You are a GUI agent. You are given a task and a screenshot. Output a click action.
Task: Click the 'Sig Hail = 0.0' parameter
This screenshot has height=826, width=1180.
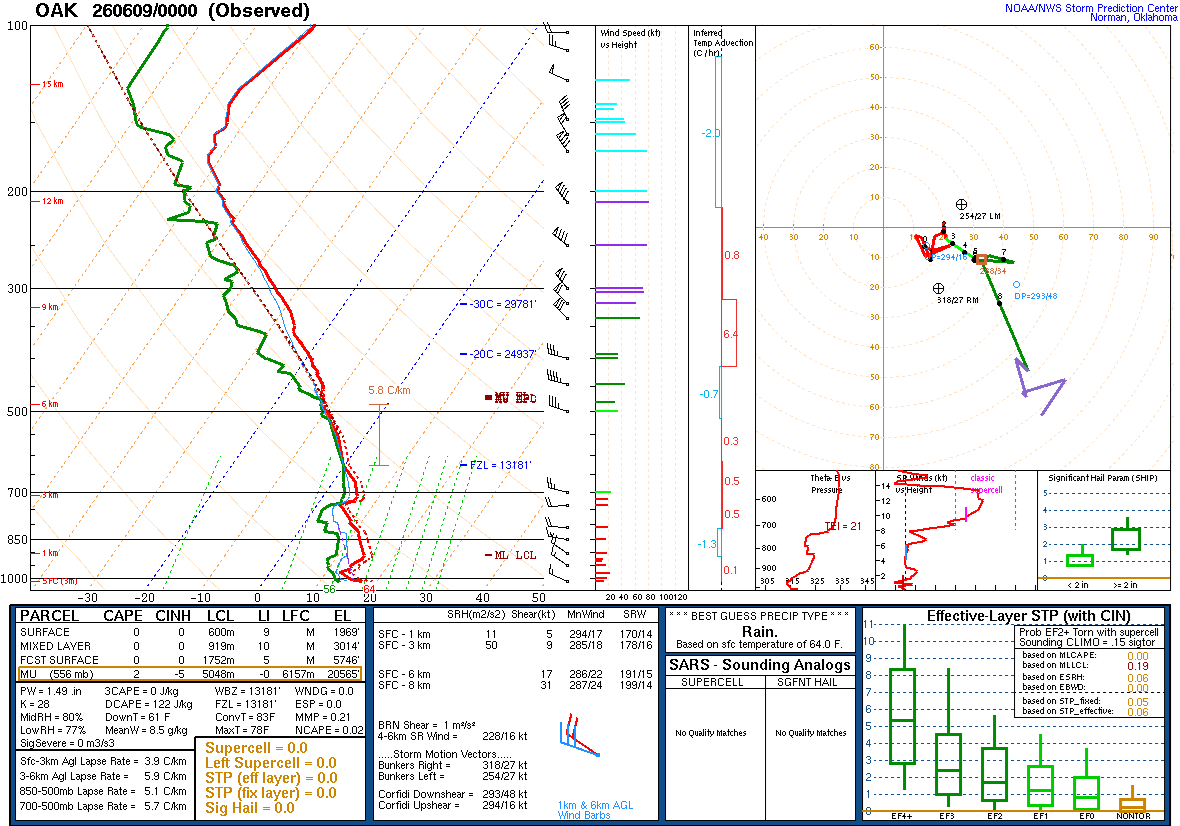pos(250,808)
